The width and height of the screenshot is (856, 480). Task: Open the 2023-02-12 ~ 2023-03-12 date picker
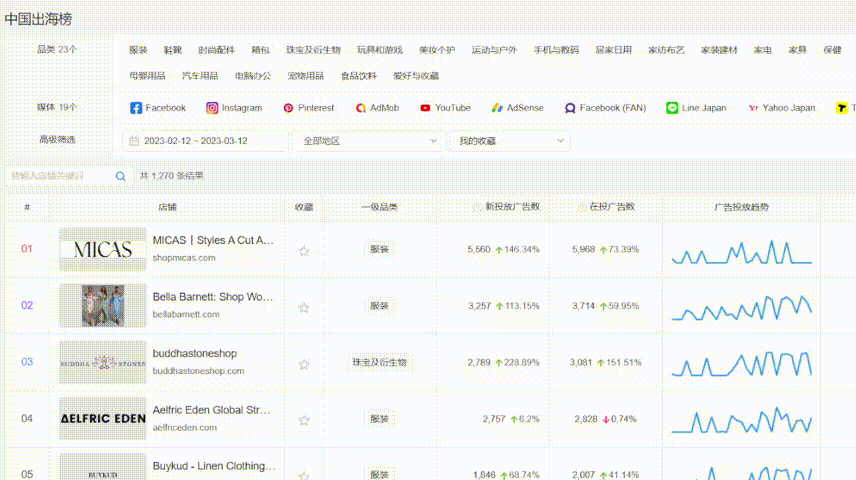pyautogui.click(x=205, y=141)
